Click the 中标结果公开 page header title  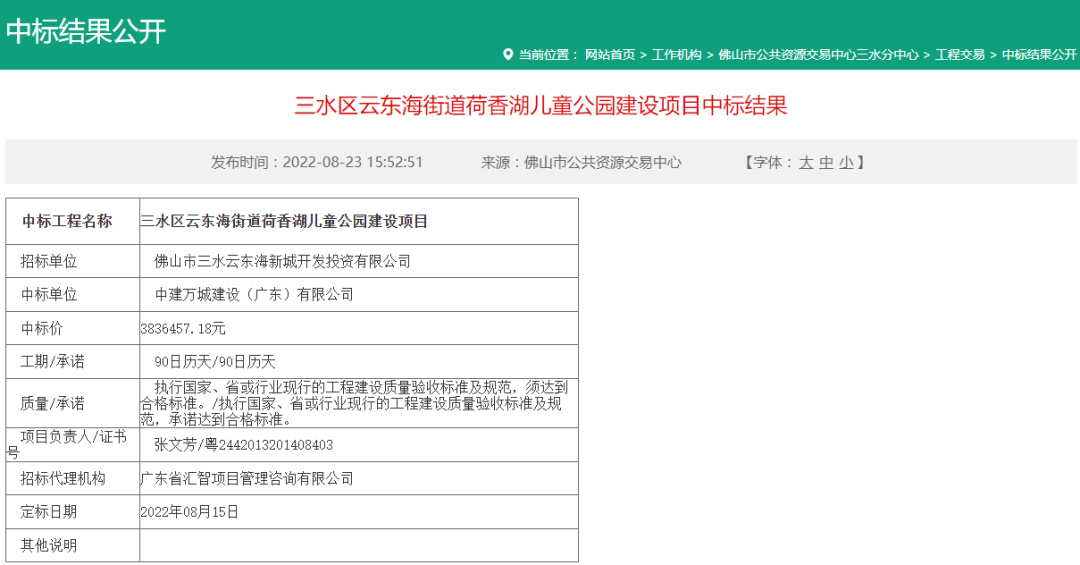[86, 31]
